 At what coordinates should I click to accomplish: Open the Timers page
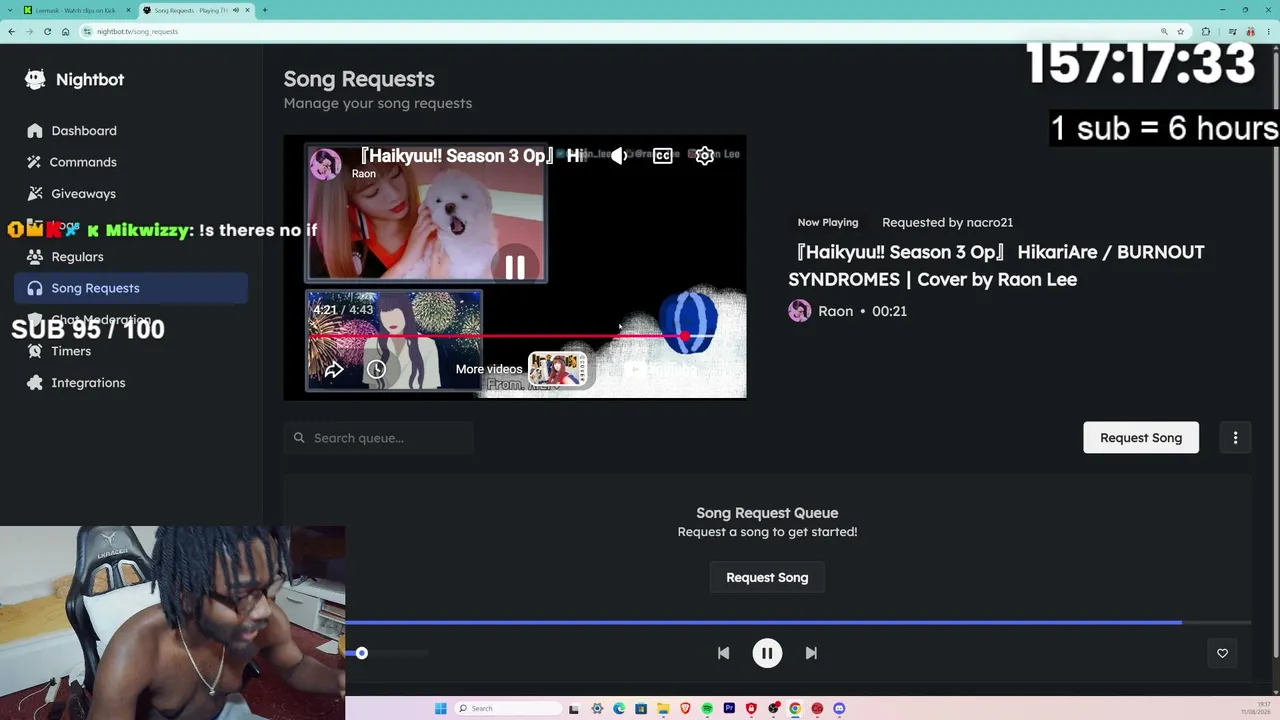(x=131, y=351)
